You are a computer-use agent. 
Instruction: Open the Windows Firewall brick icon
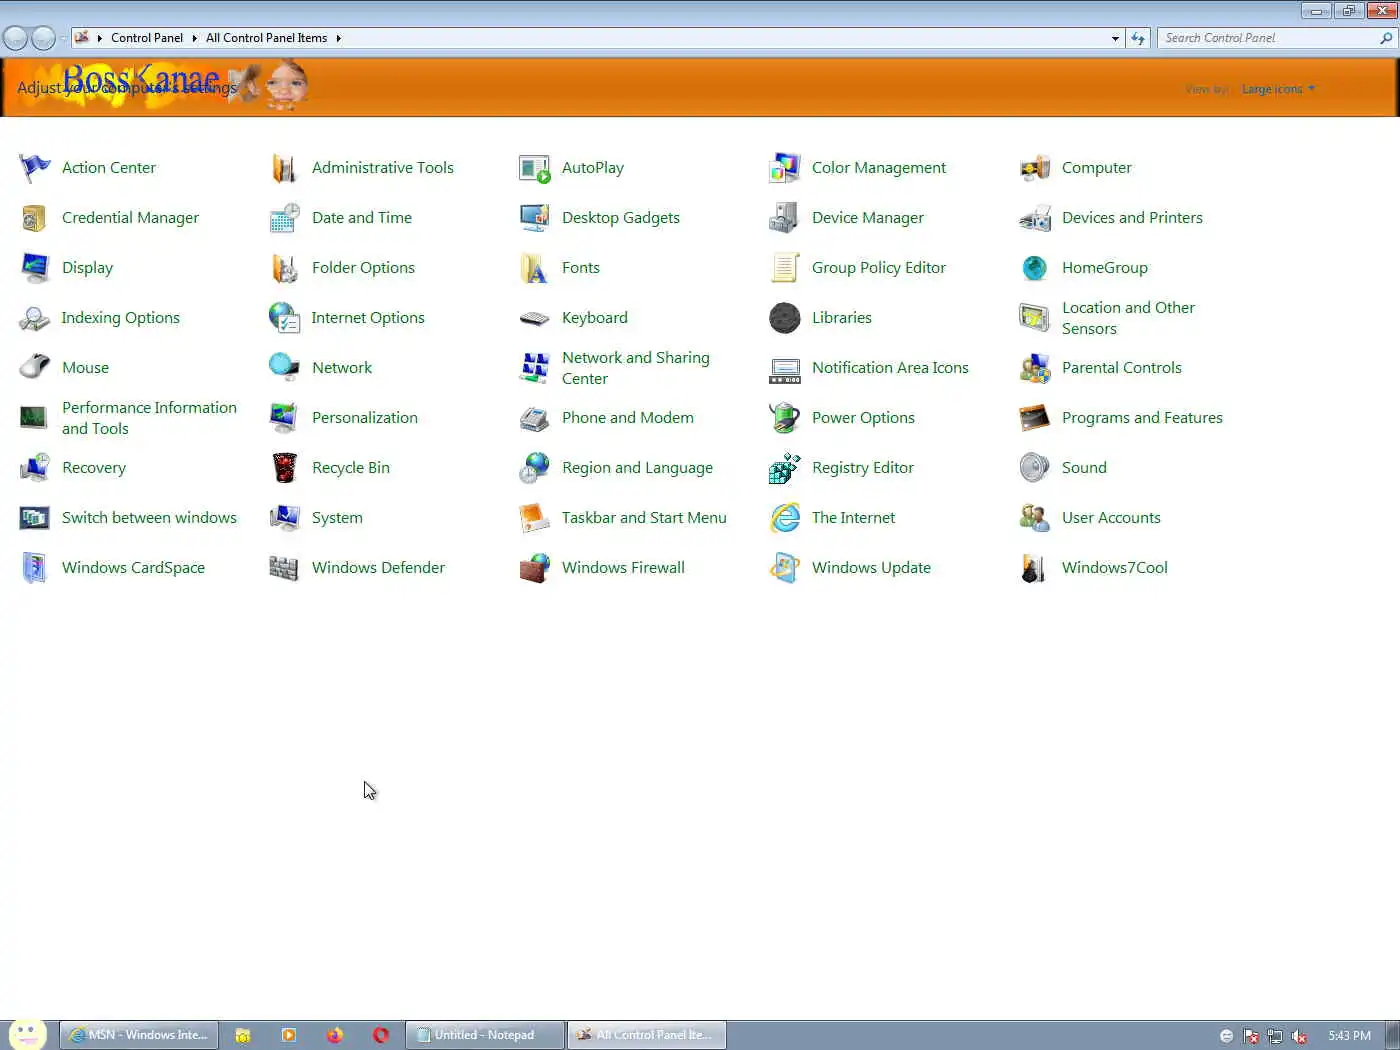(534, 568)
